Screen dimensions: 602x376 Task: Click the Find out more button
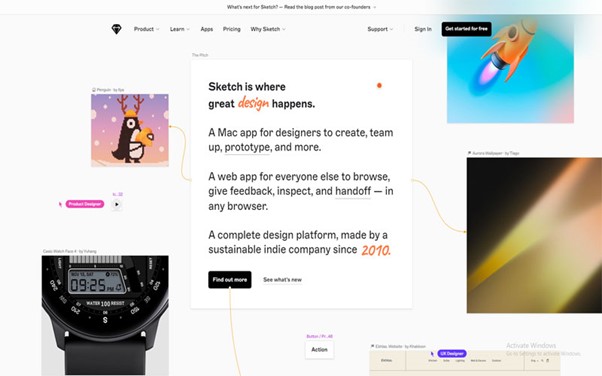pyautogui.click(x=230, y=280)
